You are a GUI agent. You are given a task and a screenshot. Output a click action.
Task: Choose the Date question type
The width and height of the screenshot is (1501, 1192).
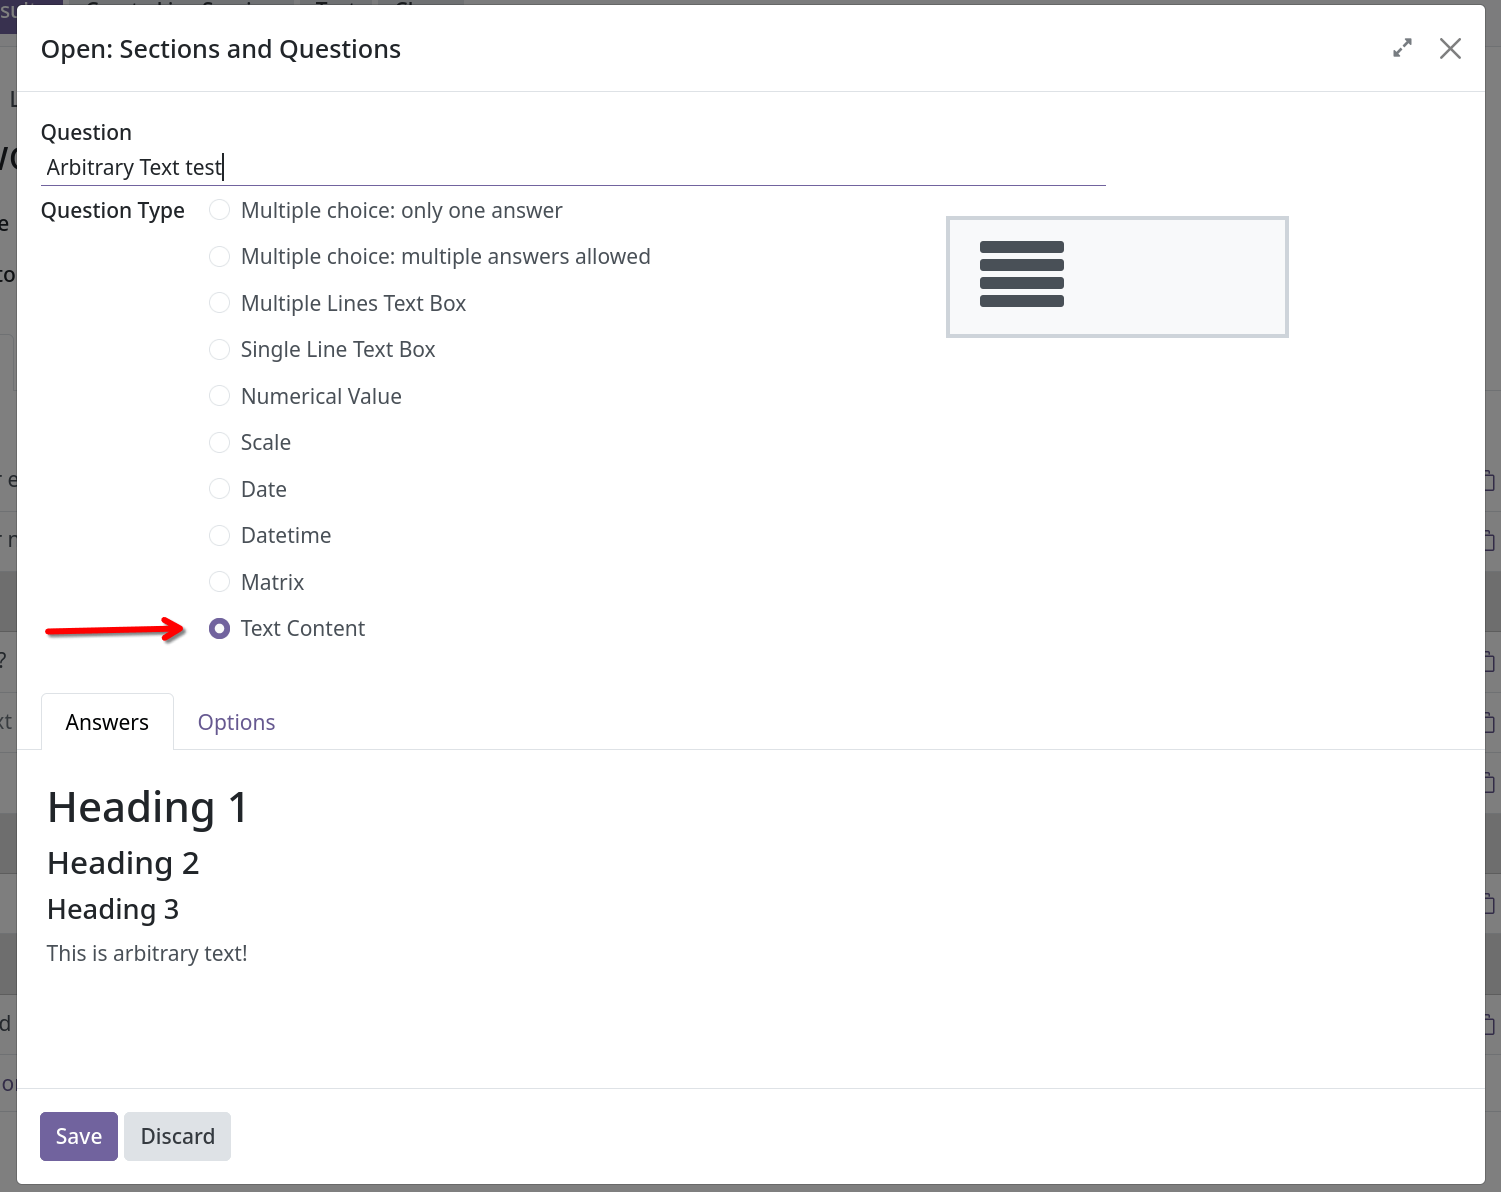[219, 488]
